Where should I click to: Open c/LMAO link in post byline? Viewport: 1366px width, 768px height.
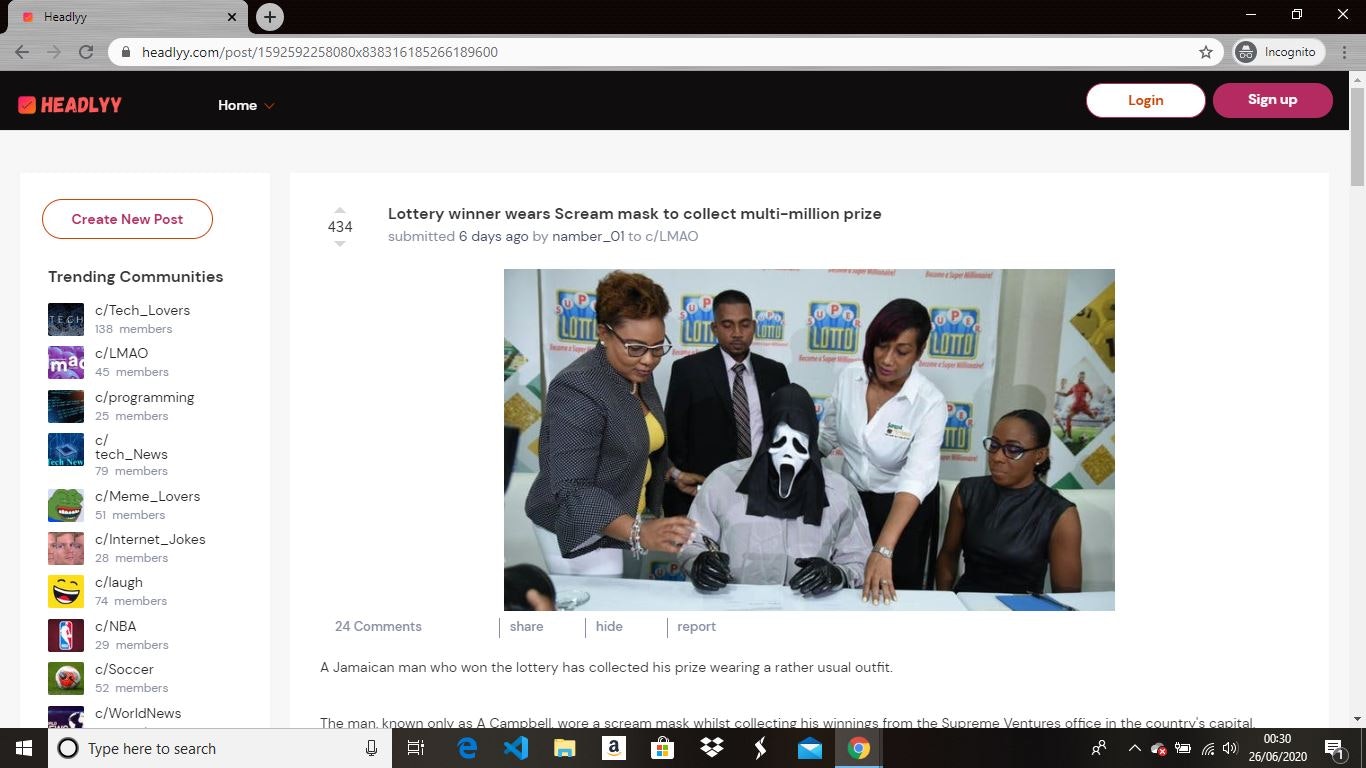672,236
